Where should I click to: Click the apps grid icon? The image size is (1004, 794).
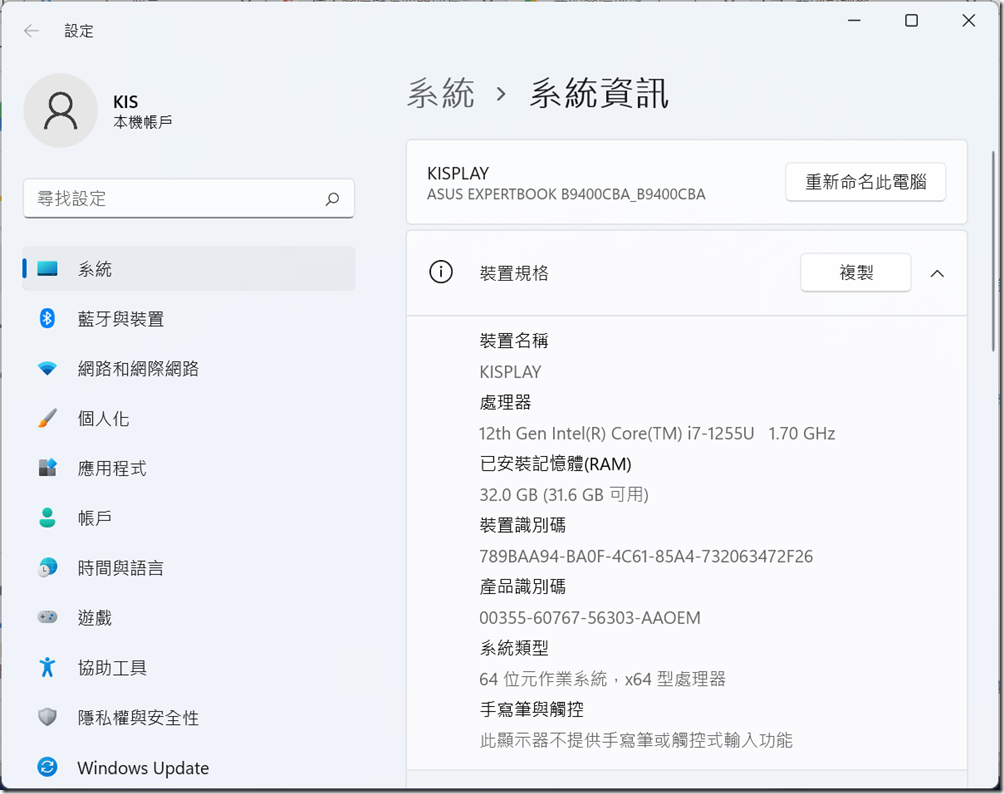click(x=47, y=468)
